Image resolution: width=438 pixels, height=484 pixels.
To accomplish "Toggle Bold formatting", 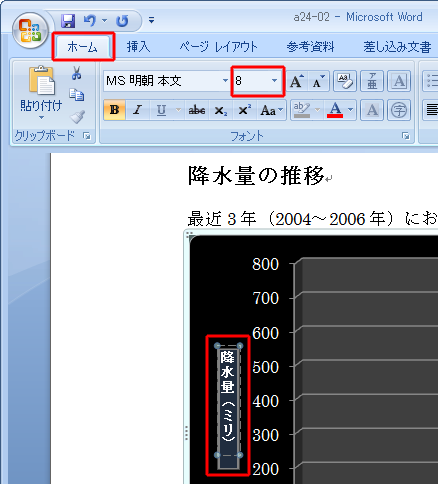I will point(114,110).
